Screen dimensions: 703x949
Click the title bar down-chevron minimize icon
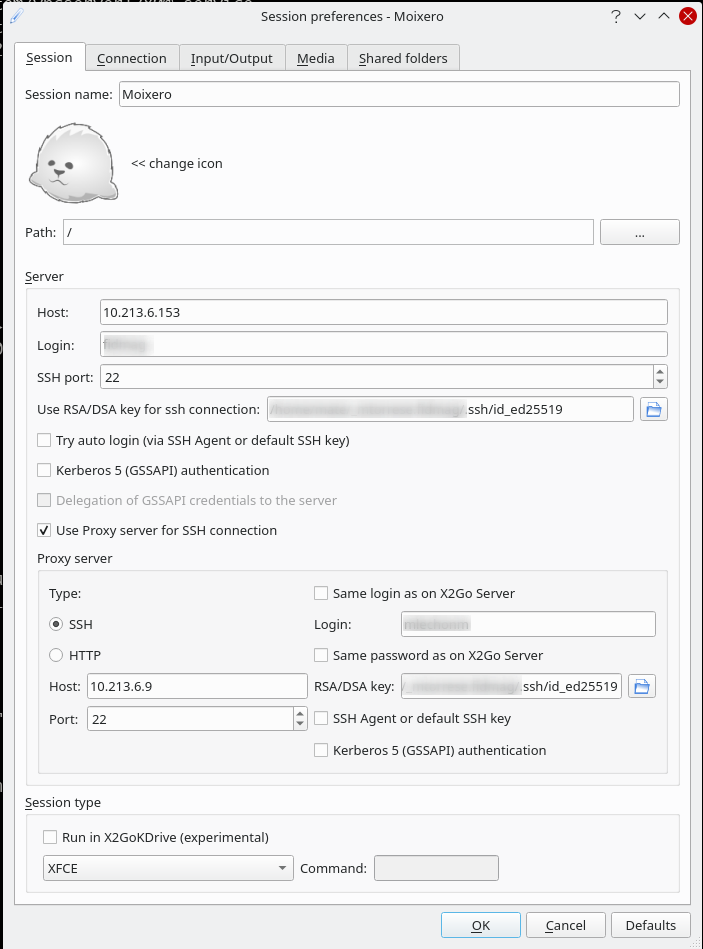[639, 16]
